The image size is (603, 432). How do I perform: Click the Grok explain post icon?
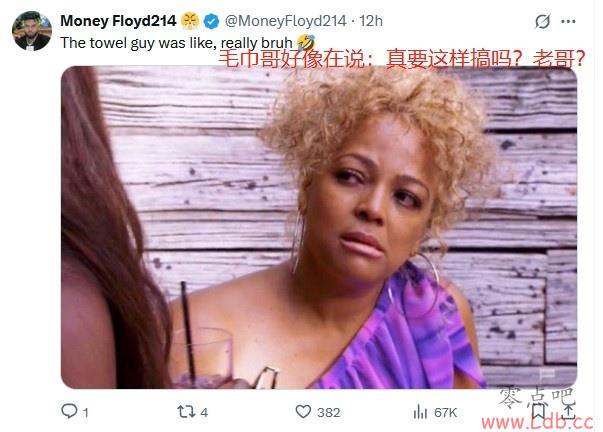[542, 21]
